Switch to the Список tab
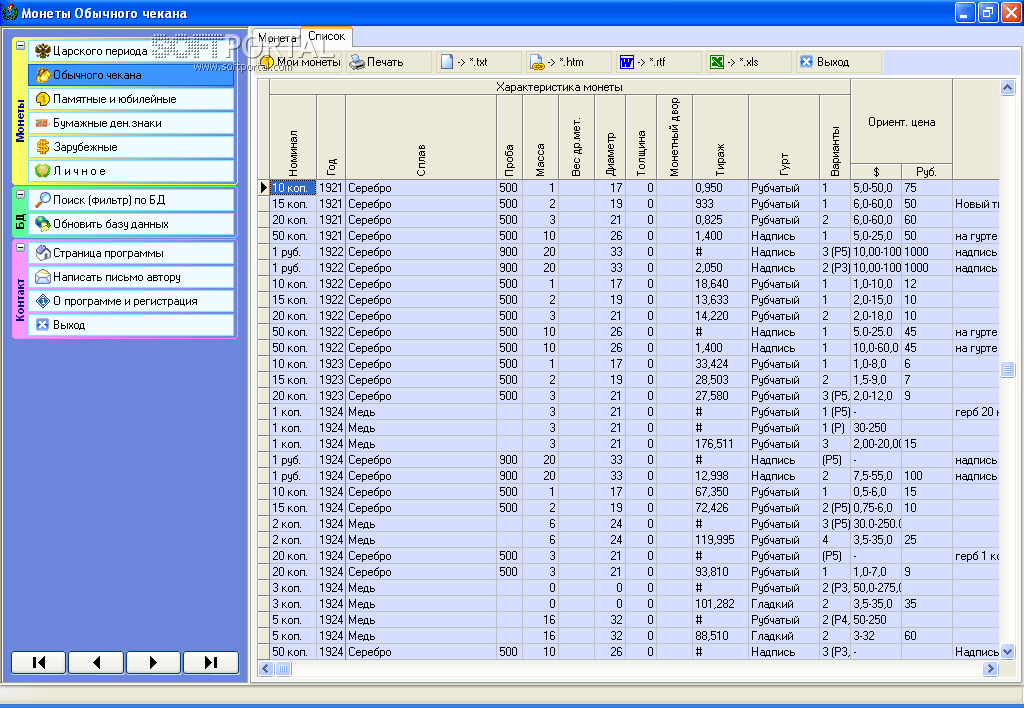 [x=326, y=36]
